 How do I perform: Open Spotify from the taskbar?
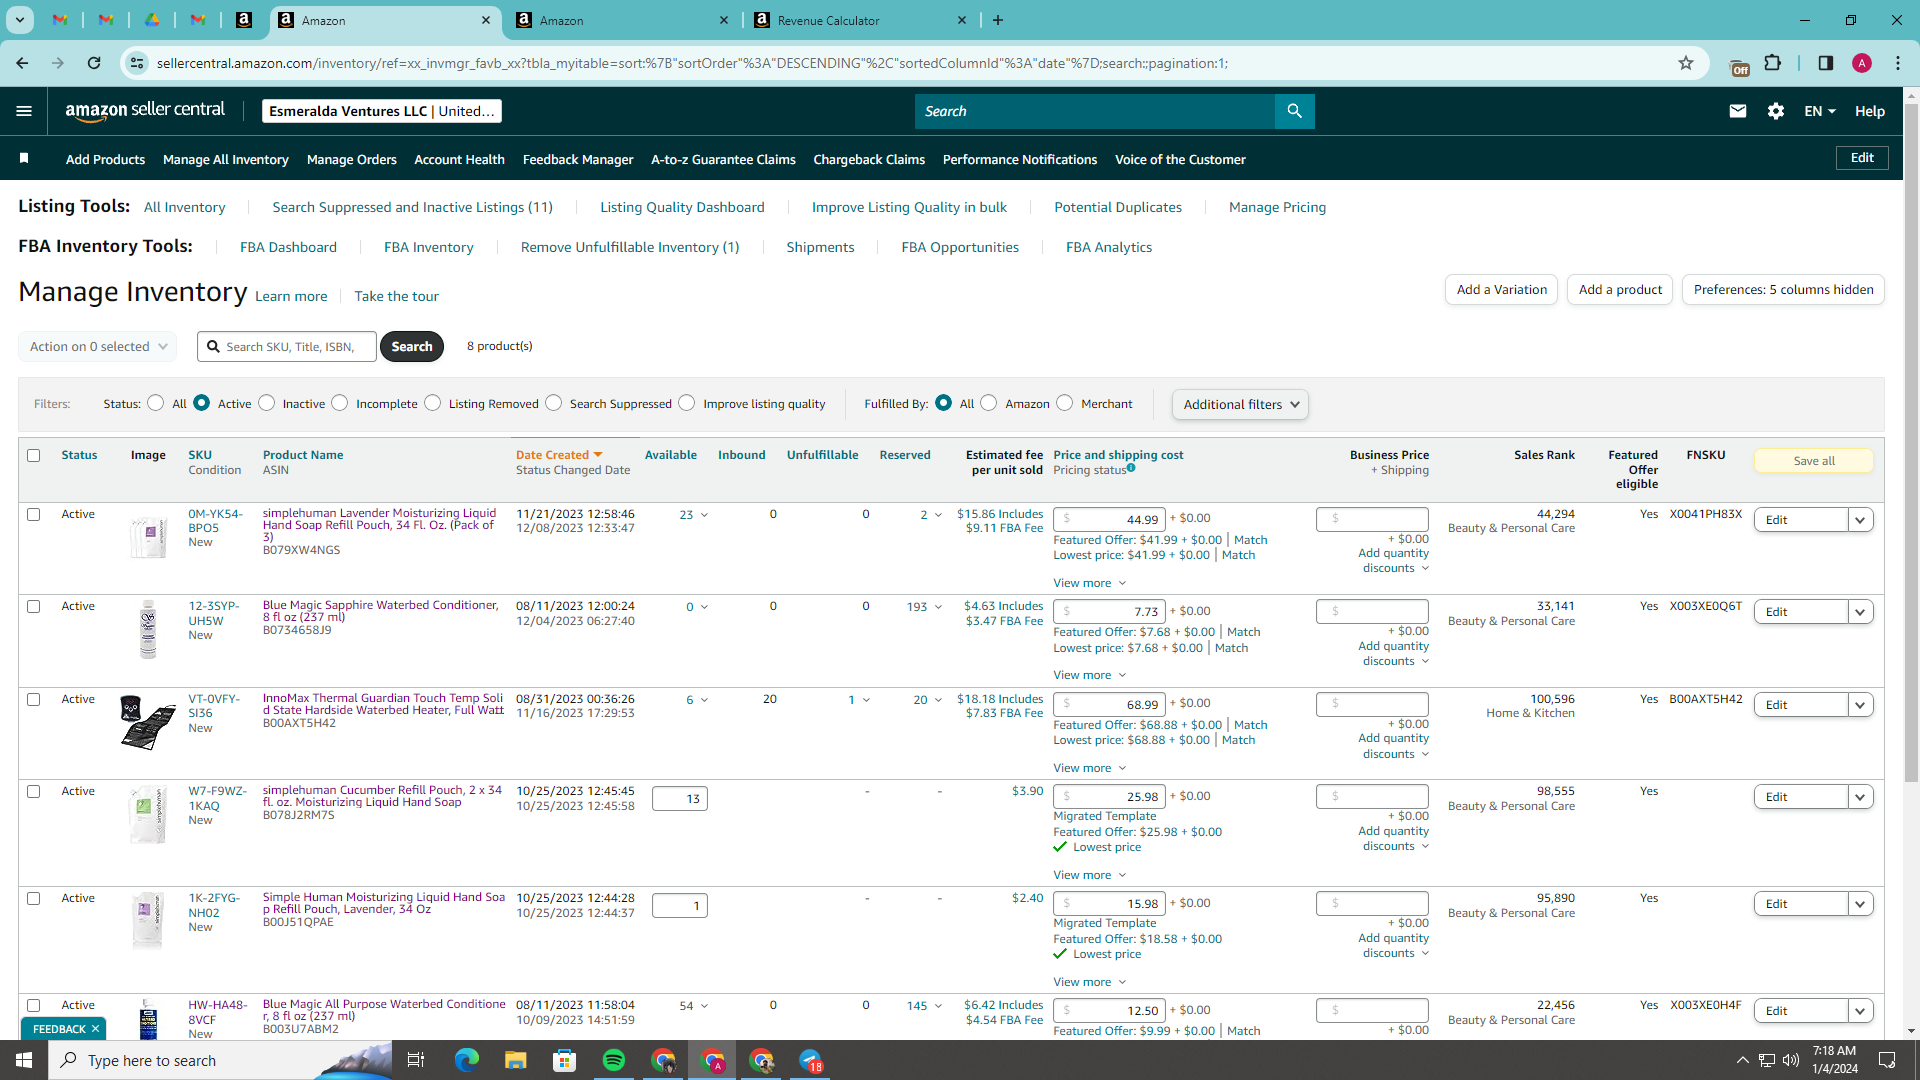(x=614, y=1060)
